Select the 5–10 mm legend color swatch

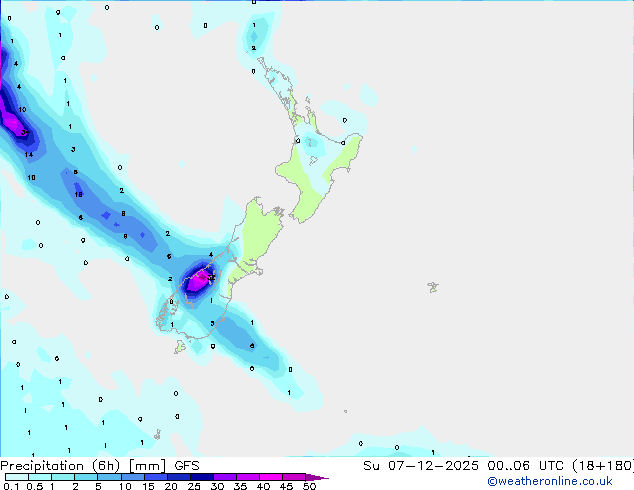(109, 477)
